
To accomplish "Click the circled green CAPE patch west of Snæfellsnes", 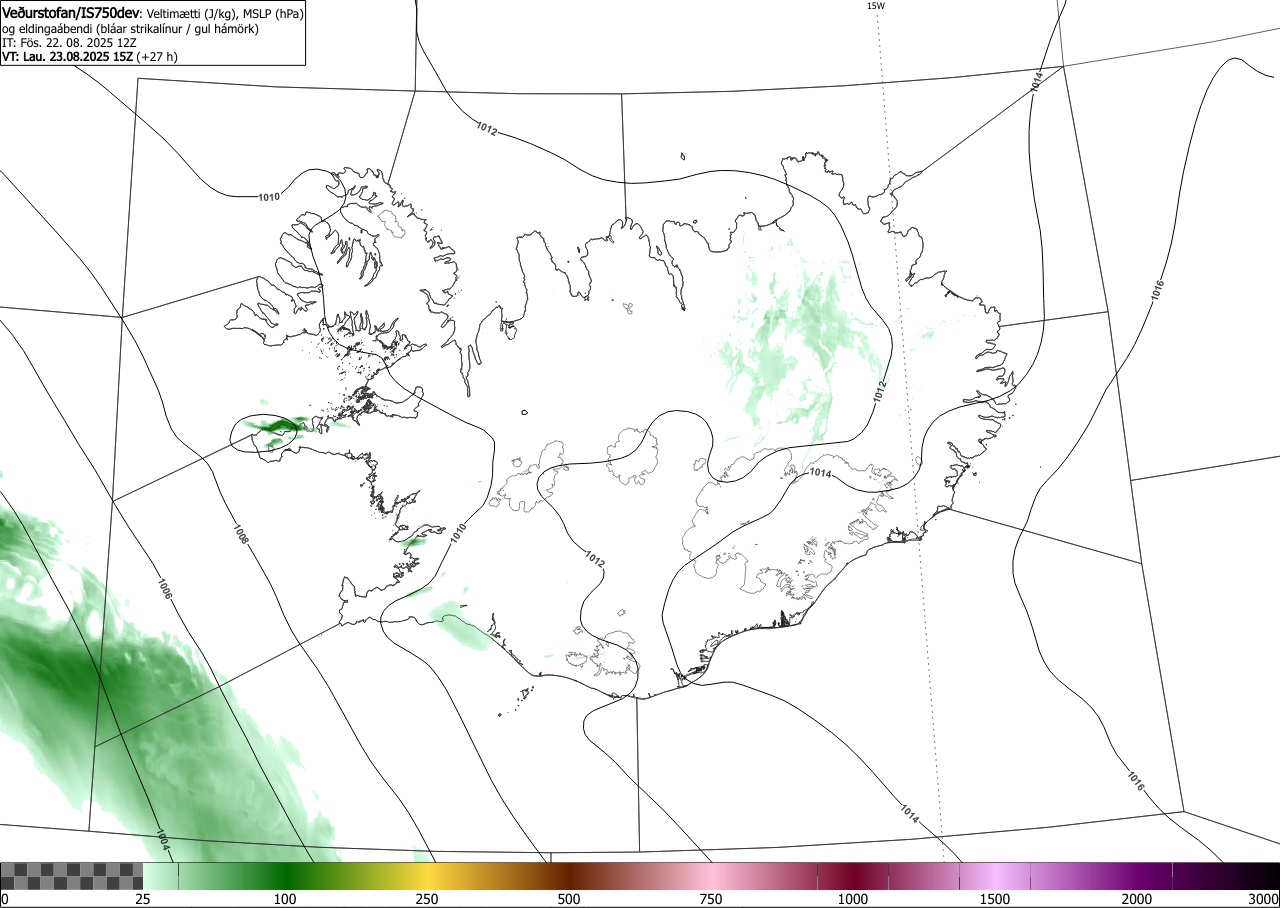I will pyautogui.click(x=266, y=433).
